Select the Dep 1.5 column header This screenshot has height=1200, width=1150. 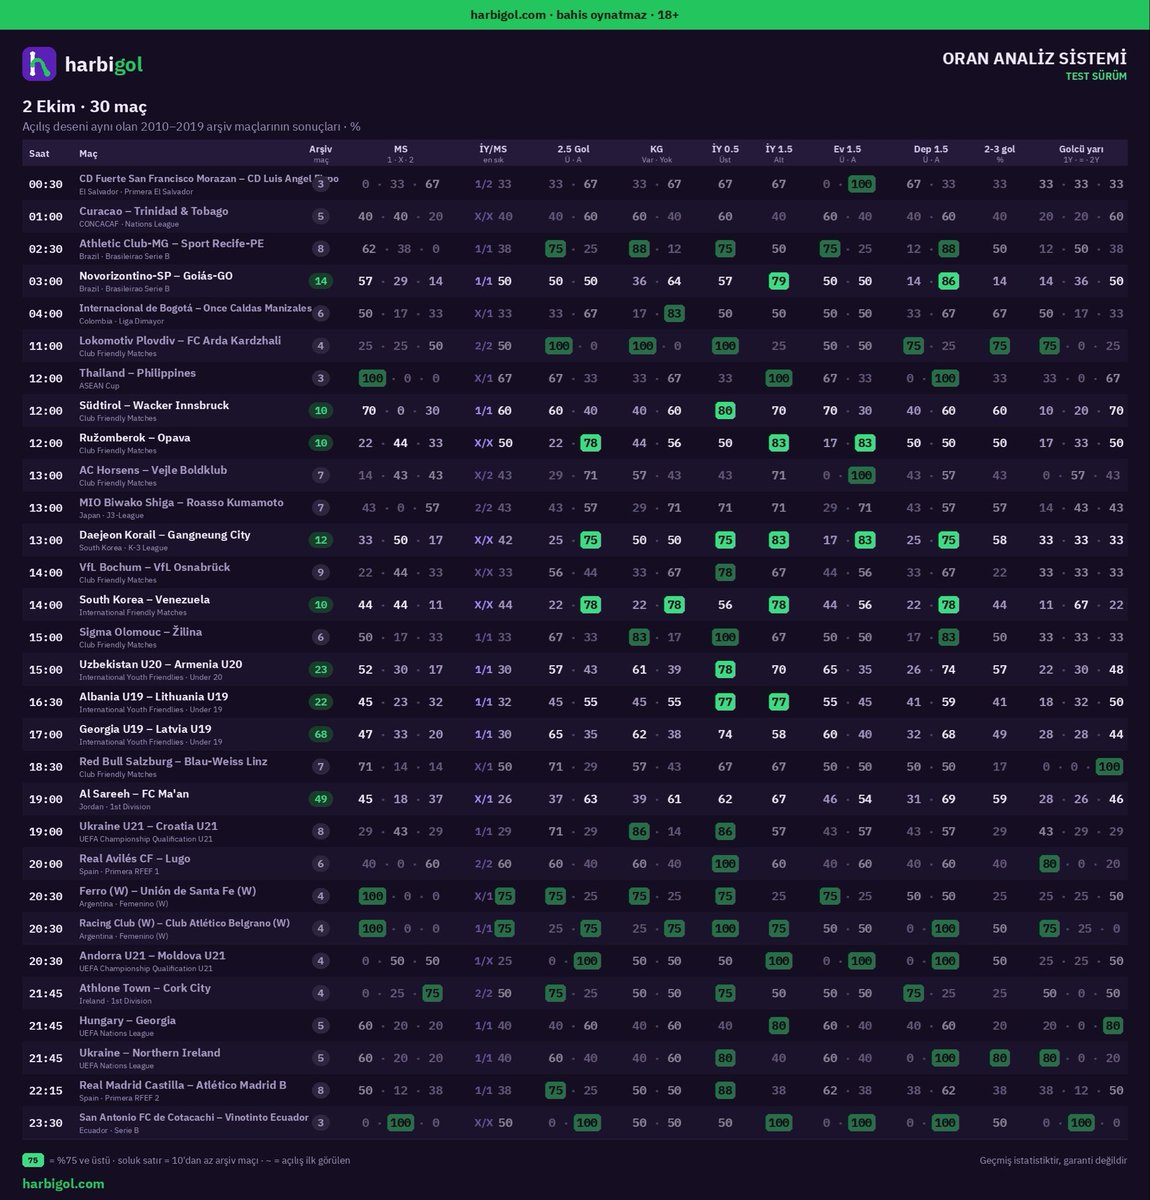click(930, 153)
